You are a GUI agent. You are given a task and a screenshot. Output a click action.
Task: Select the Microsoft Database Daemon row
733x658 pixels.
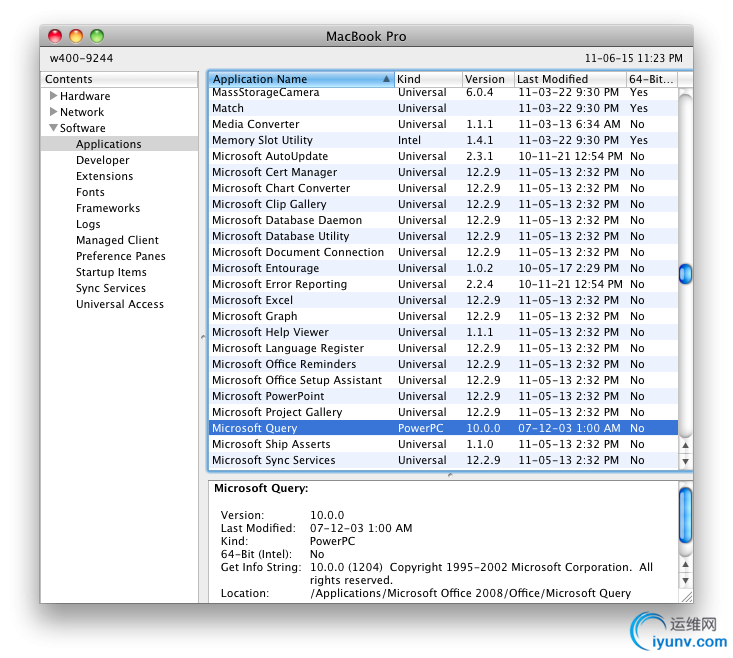tap(443, 220)
